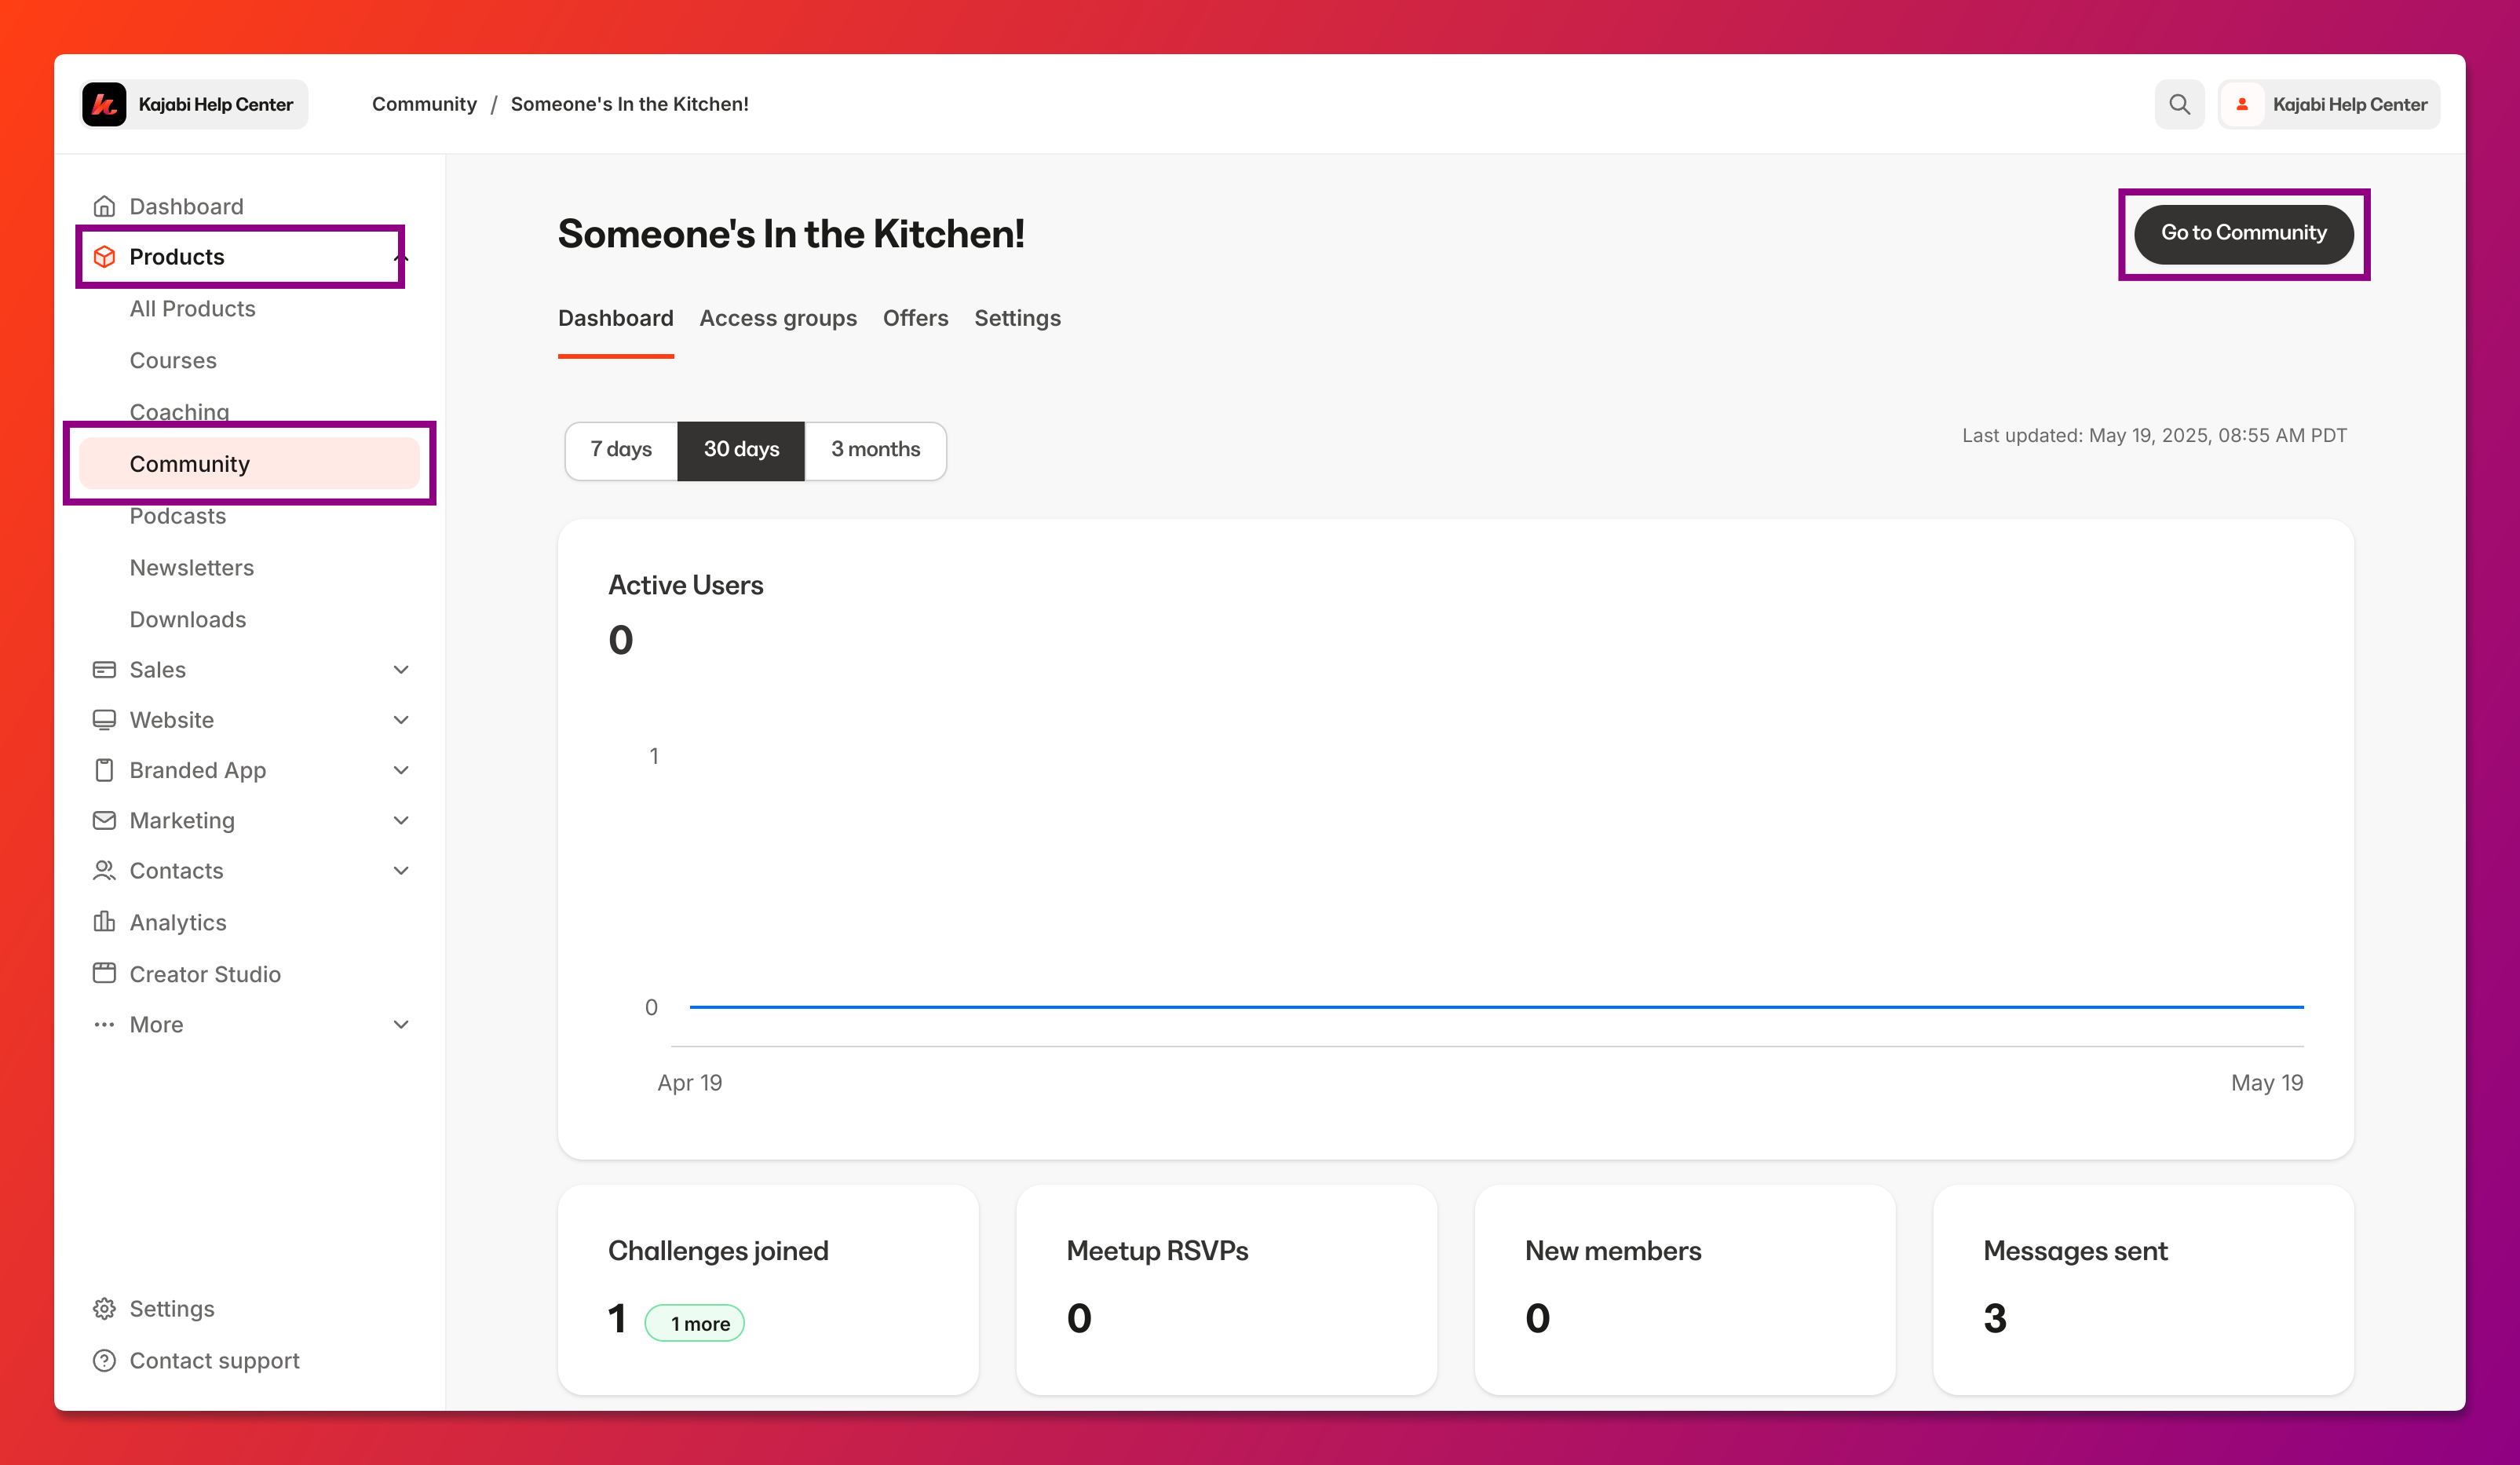The width and height of the screenshot is (2520, 1465).
Task: Open Newsletters in sidebar
Action: 192,568
